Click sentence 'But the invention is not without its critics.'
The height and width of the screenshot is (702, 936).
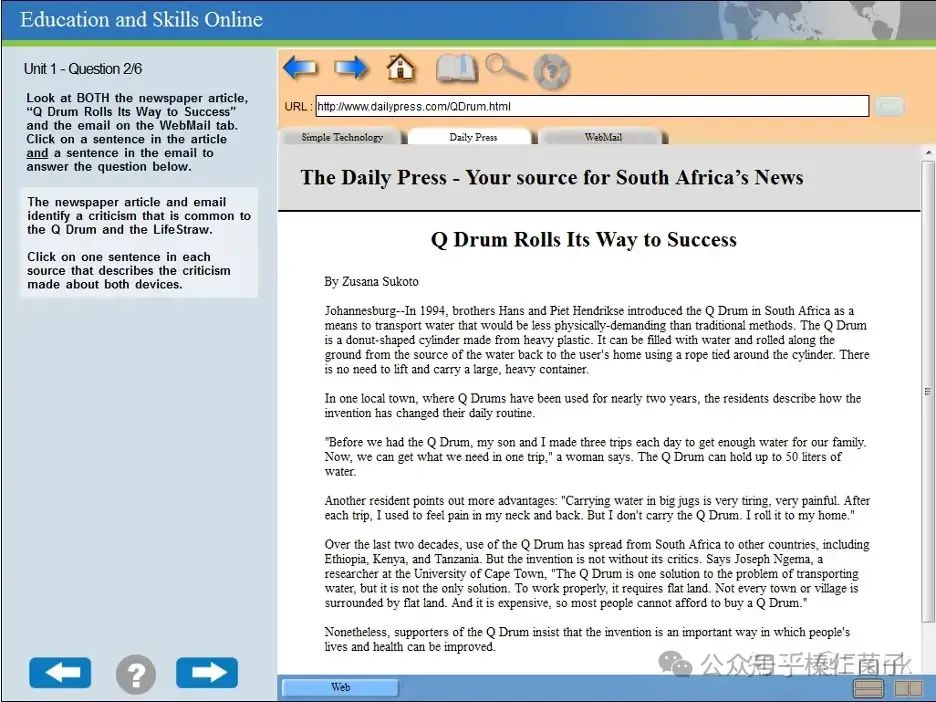coord(593,559)
